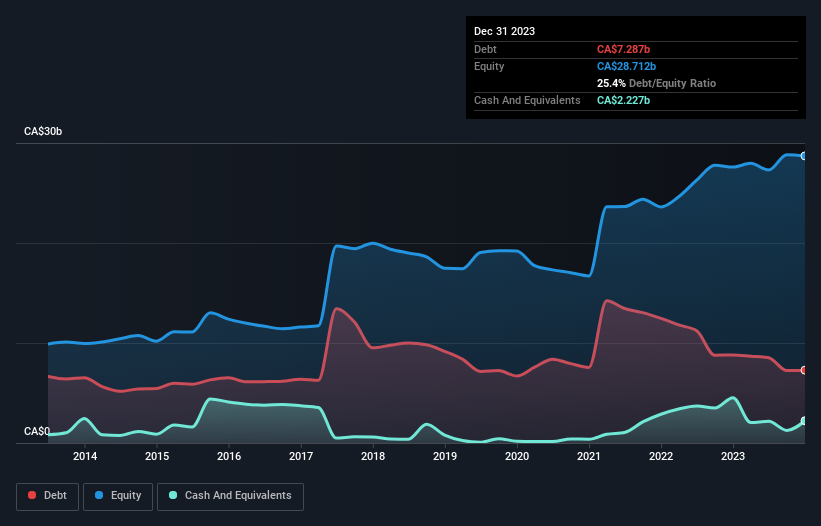Click the blue Equity endpoint marker
Screen dimensions: 821x526
point(804,156)
